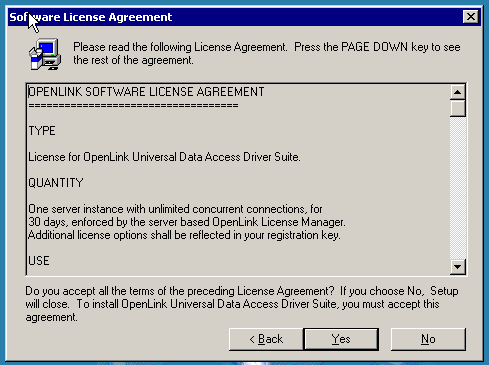Close the Software License Agreement dialog
Screen dimensions: 489x365
tap(471, 17)
